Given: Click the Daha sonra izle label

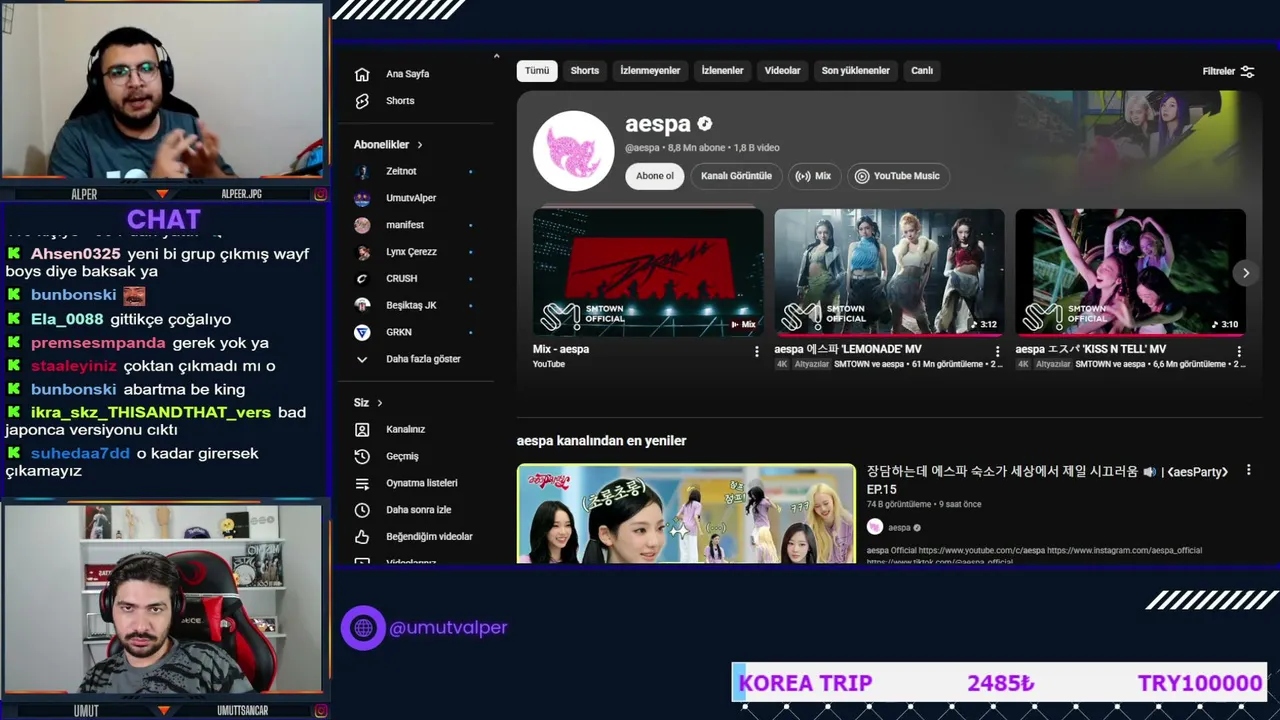Looking at the screenshot, I should 419,510.
